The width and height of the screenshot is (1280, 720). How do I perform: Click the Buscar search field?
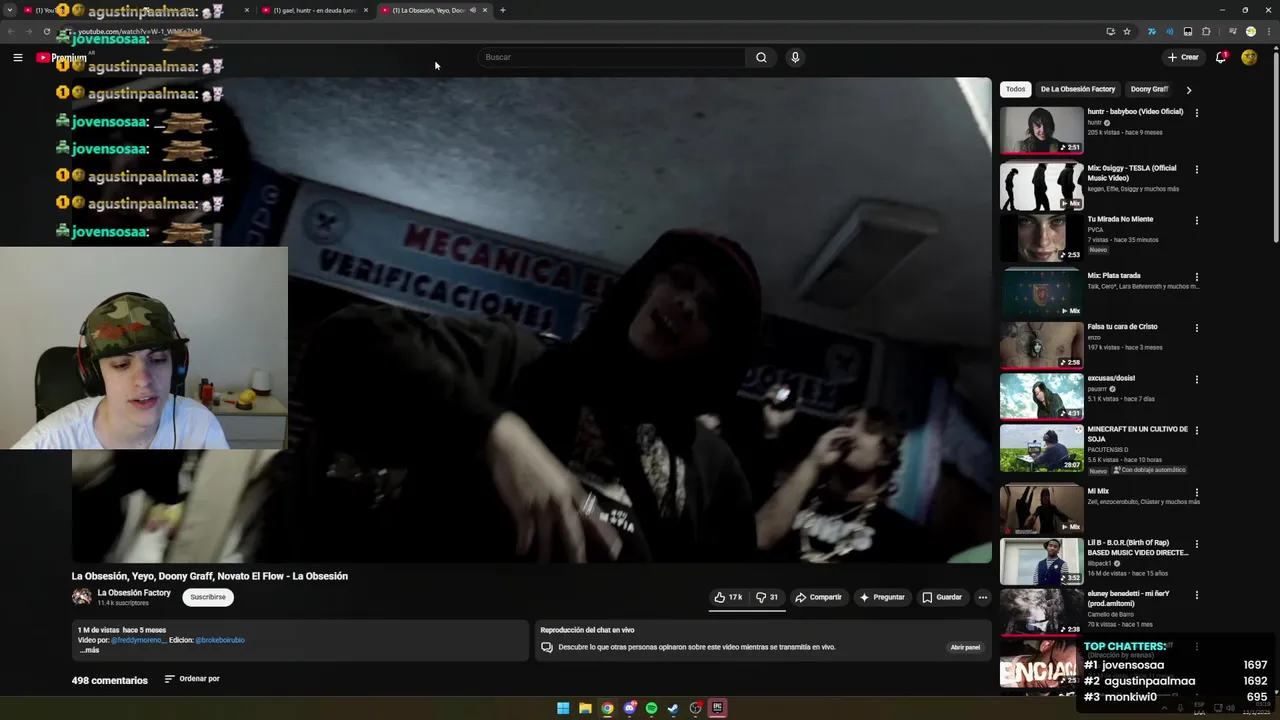pyautogui.click(x=612, y=57)
